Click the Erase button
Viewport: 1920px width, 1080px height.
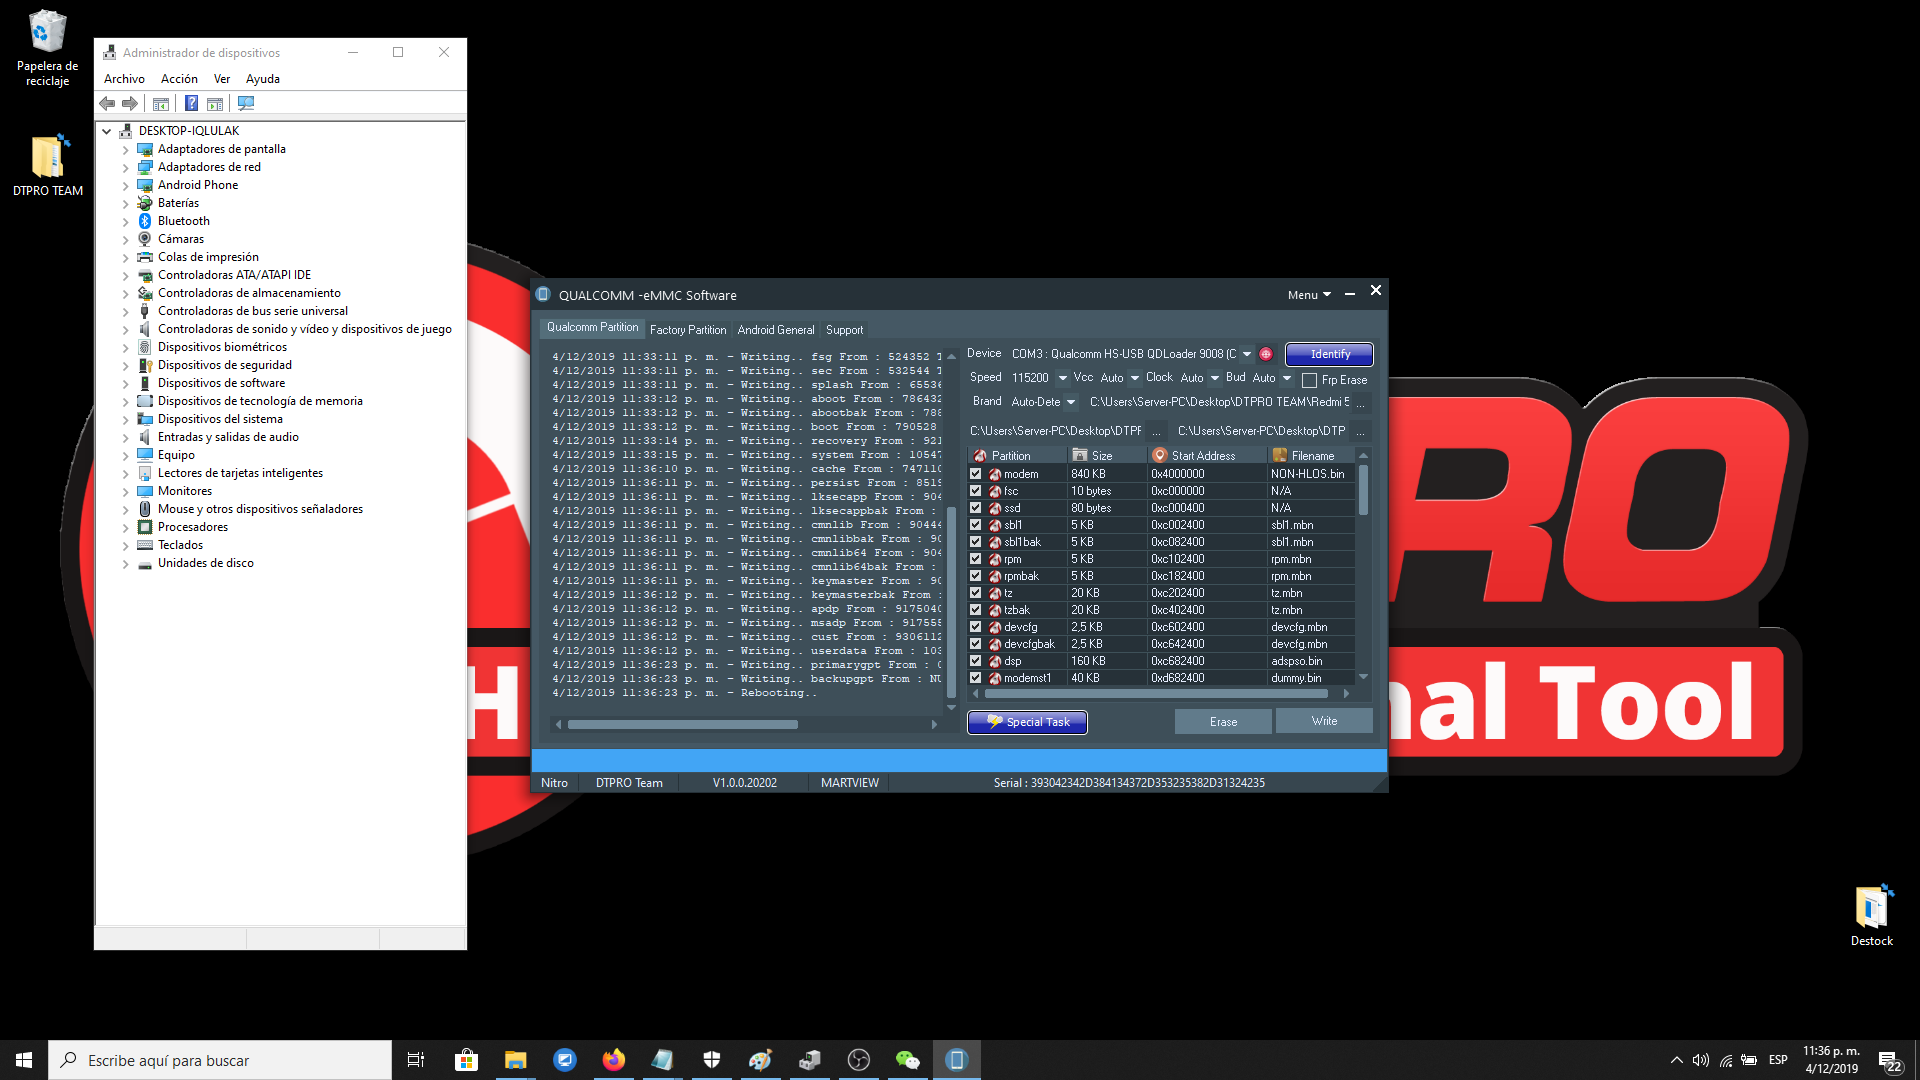(1223, 722)
